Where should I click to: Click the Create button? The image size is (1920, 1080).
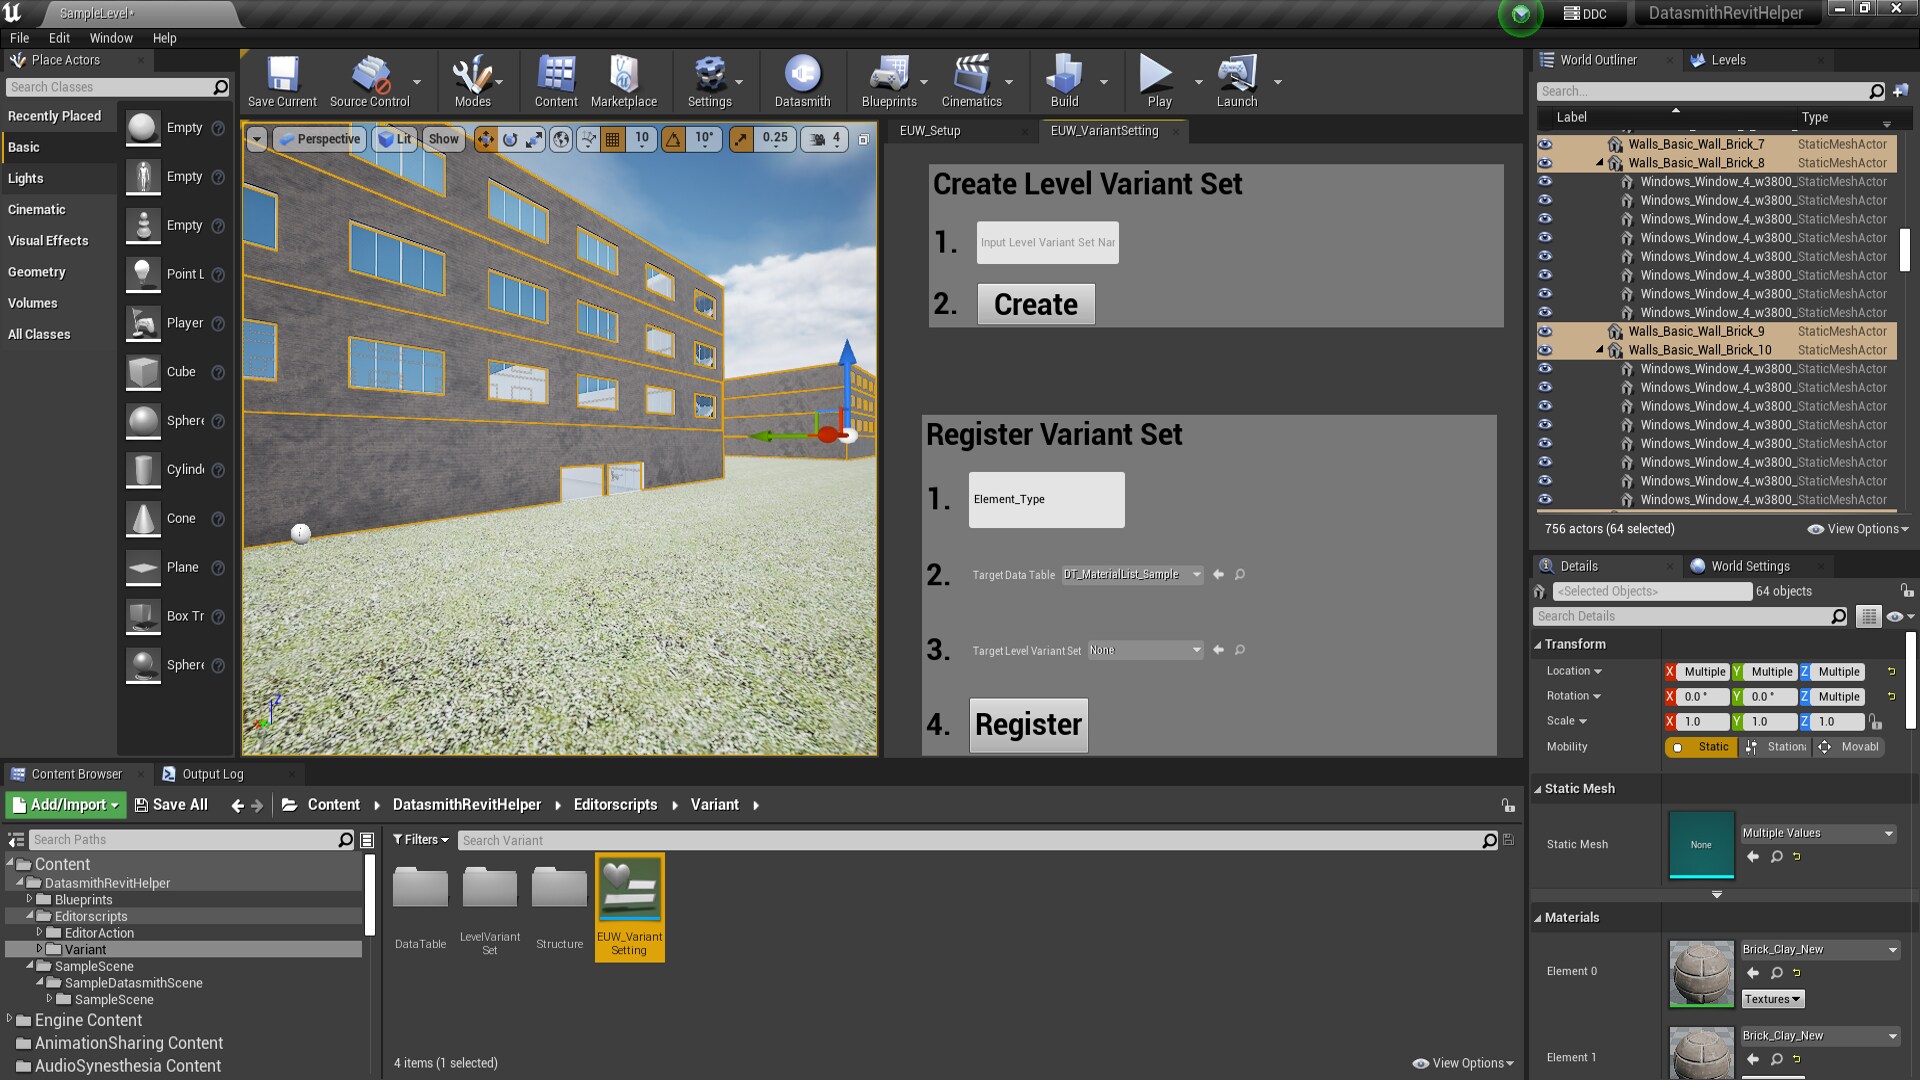1035,304
